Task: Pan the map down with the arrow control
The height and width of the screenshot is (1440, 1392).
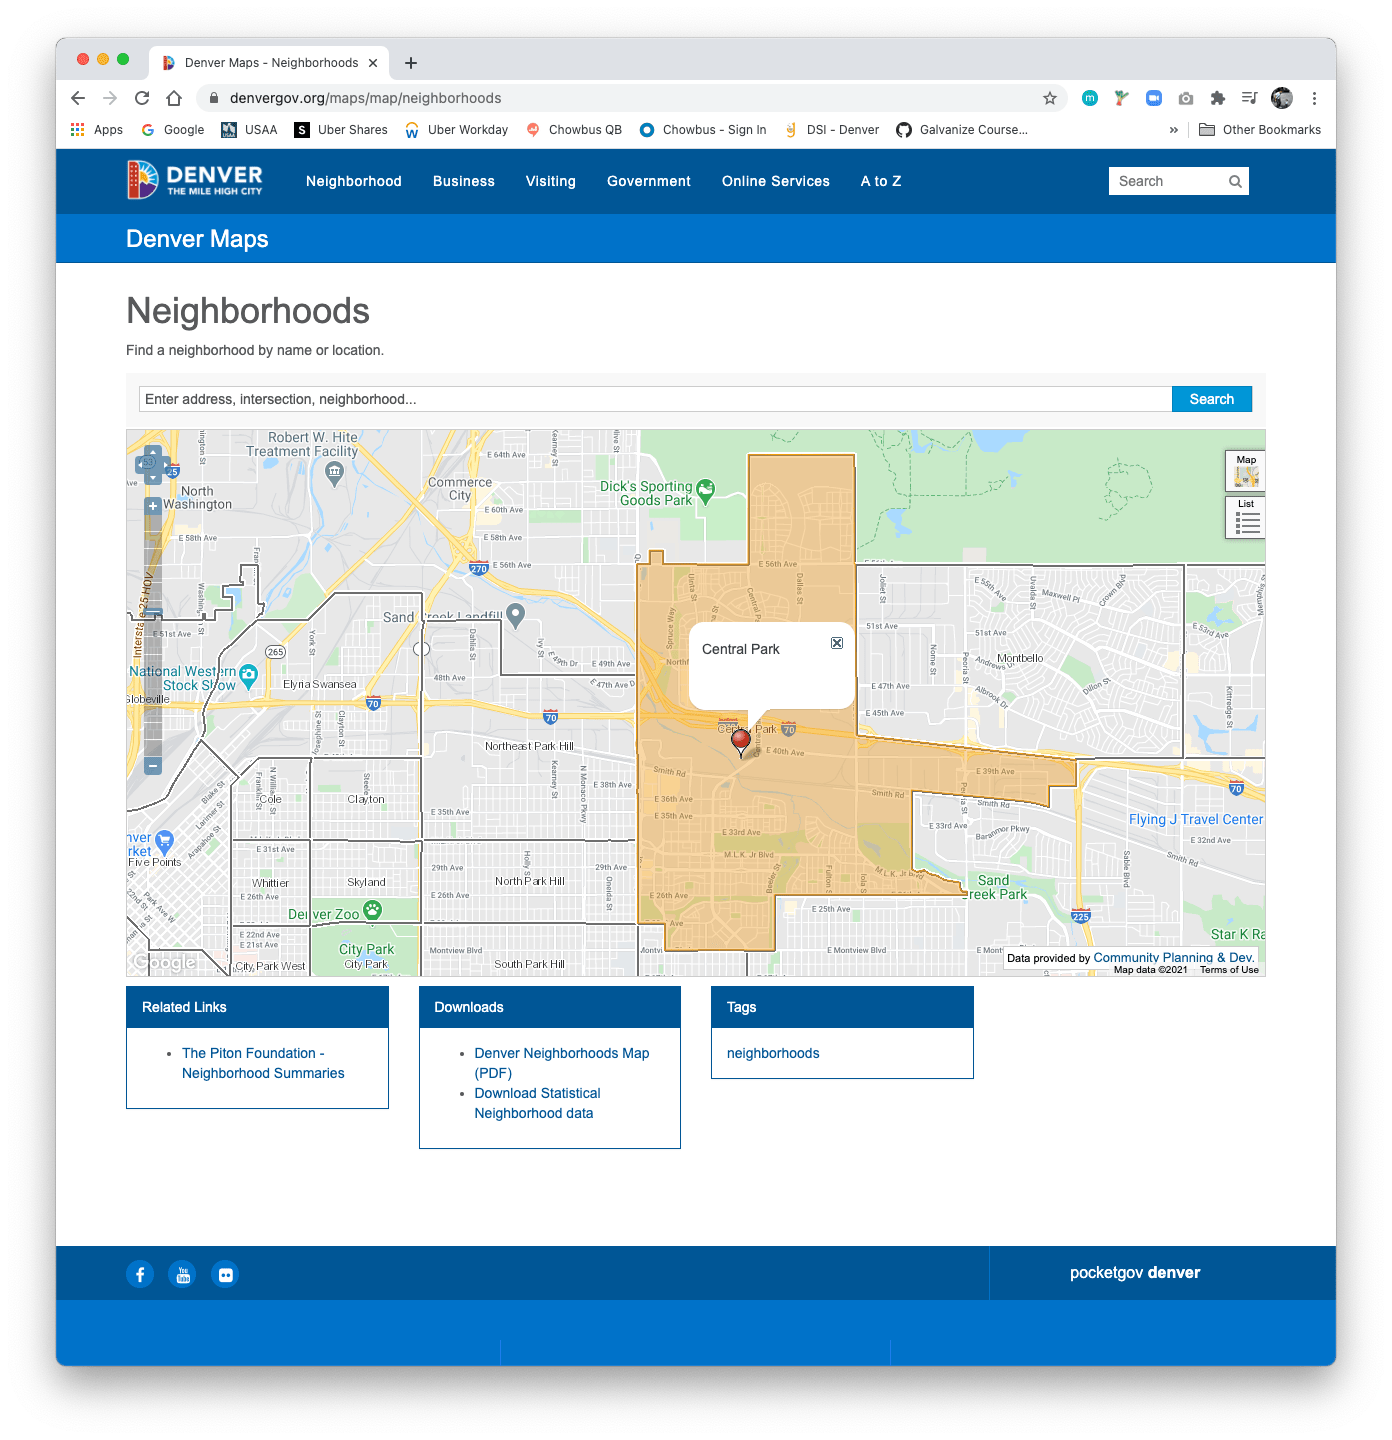Action: 152,478
